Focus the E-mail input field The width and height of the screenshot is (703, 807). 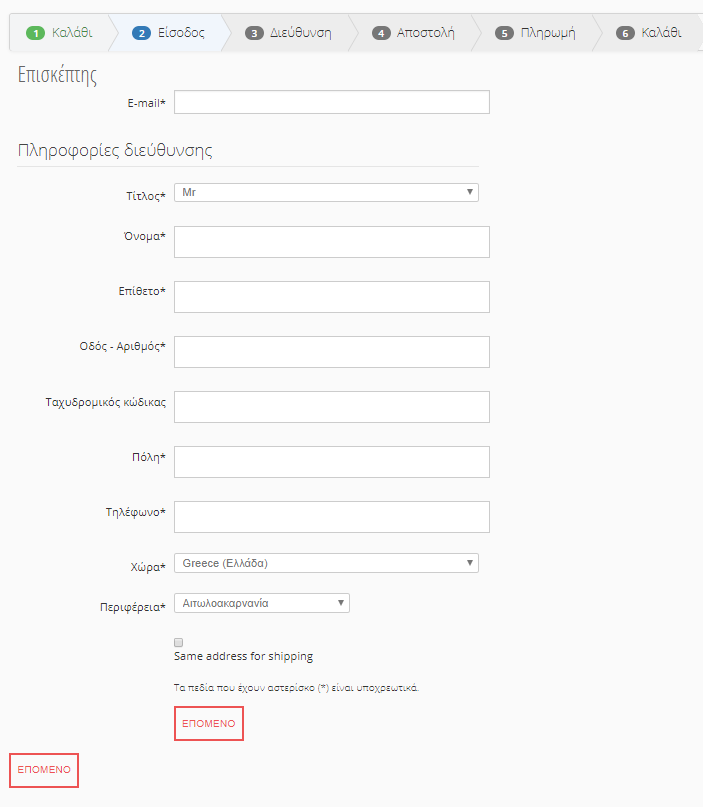[x=332, y=103]
